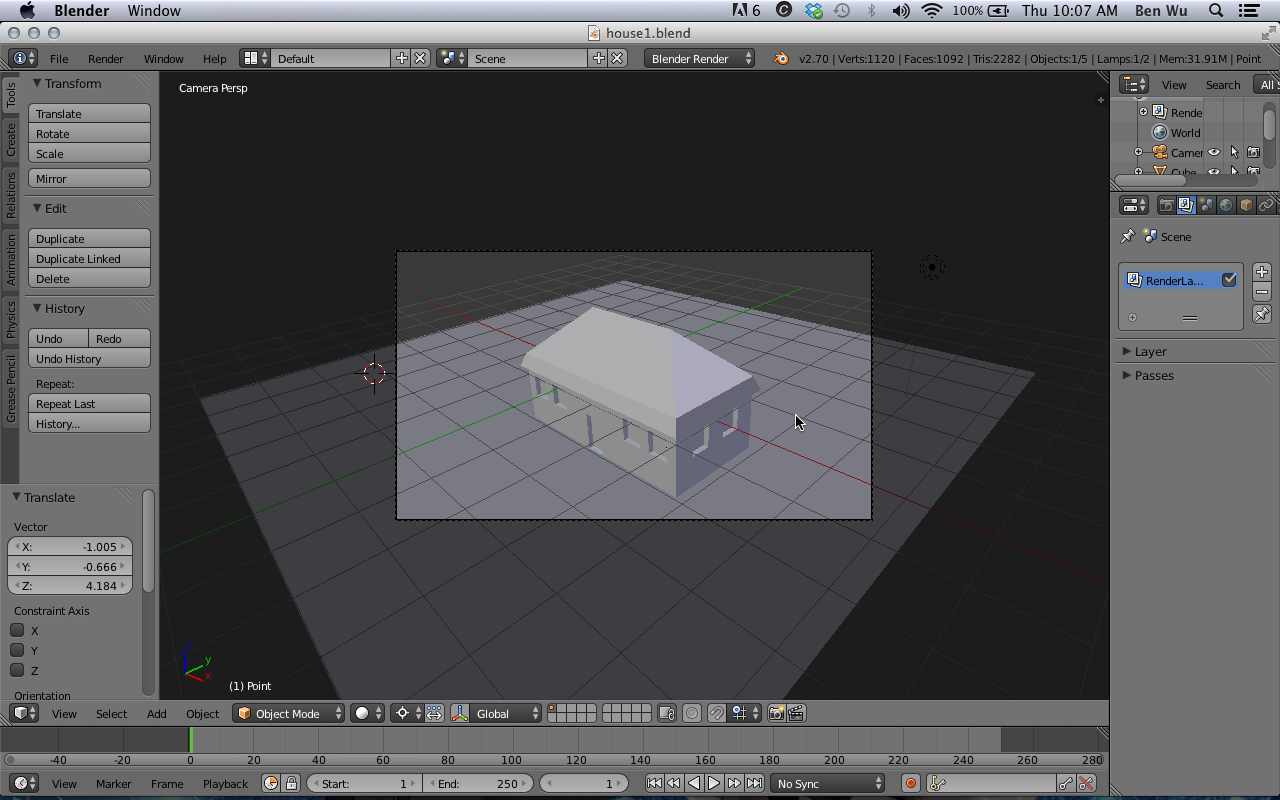Click the Duplicate Linked button
This screenshot has height=800, width=1280.
coord(89,258)
